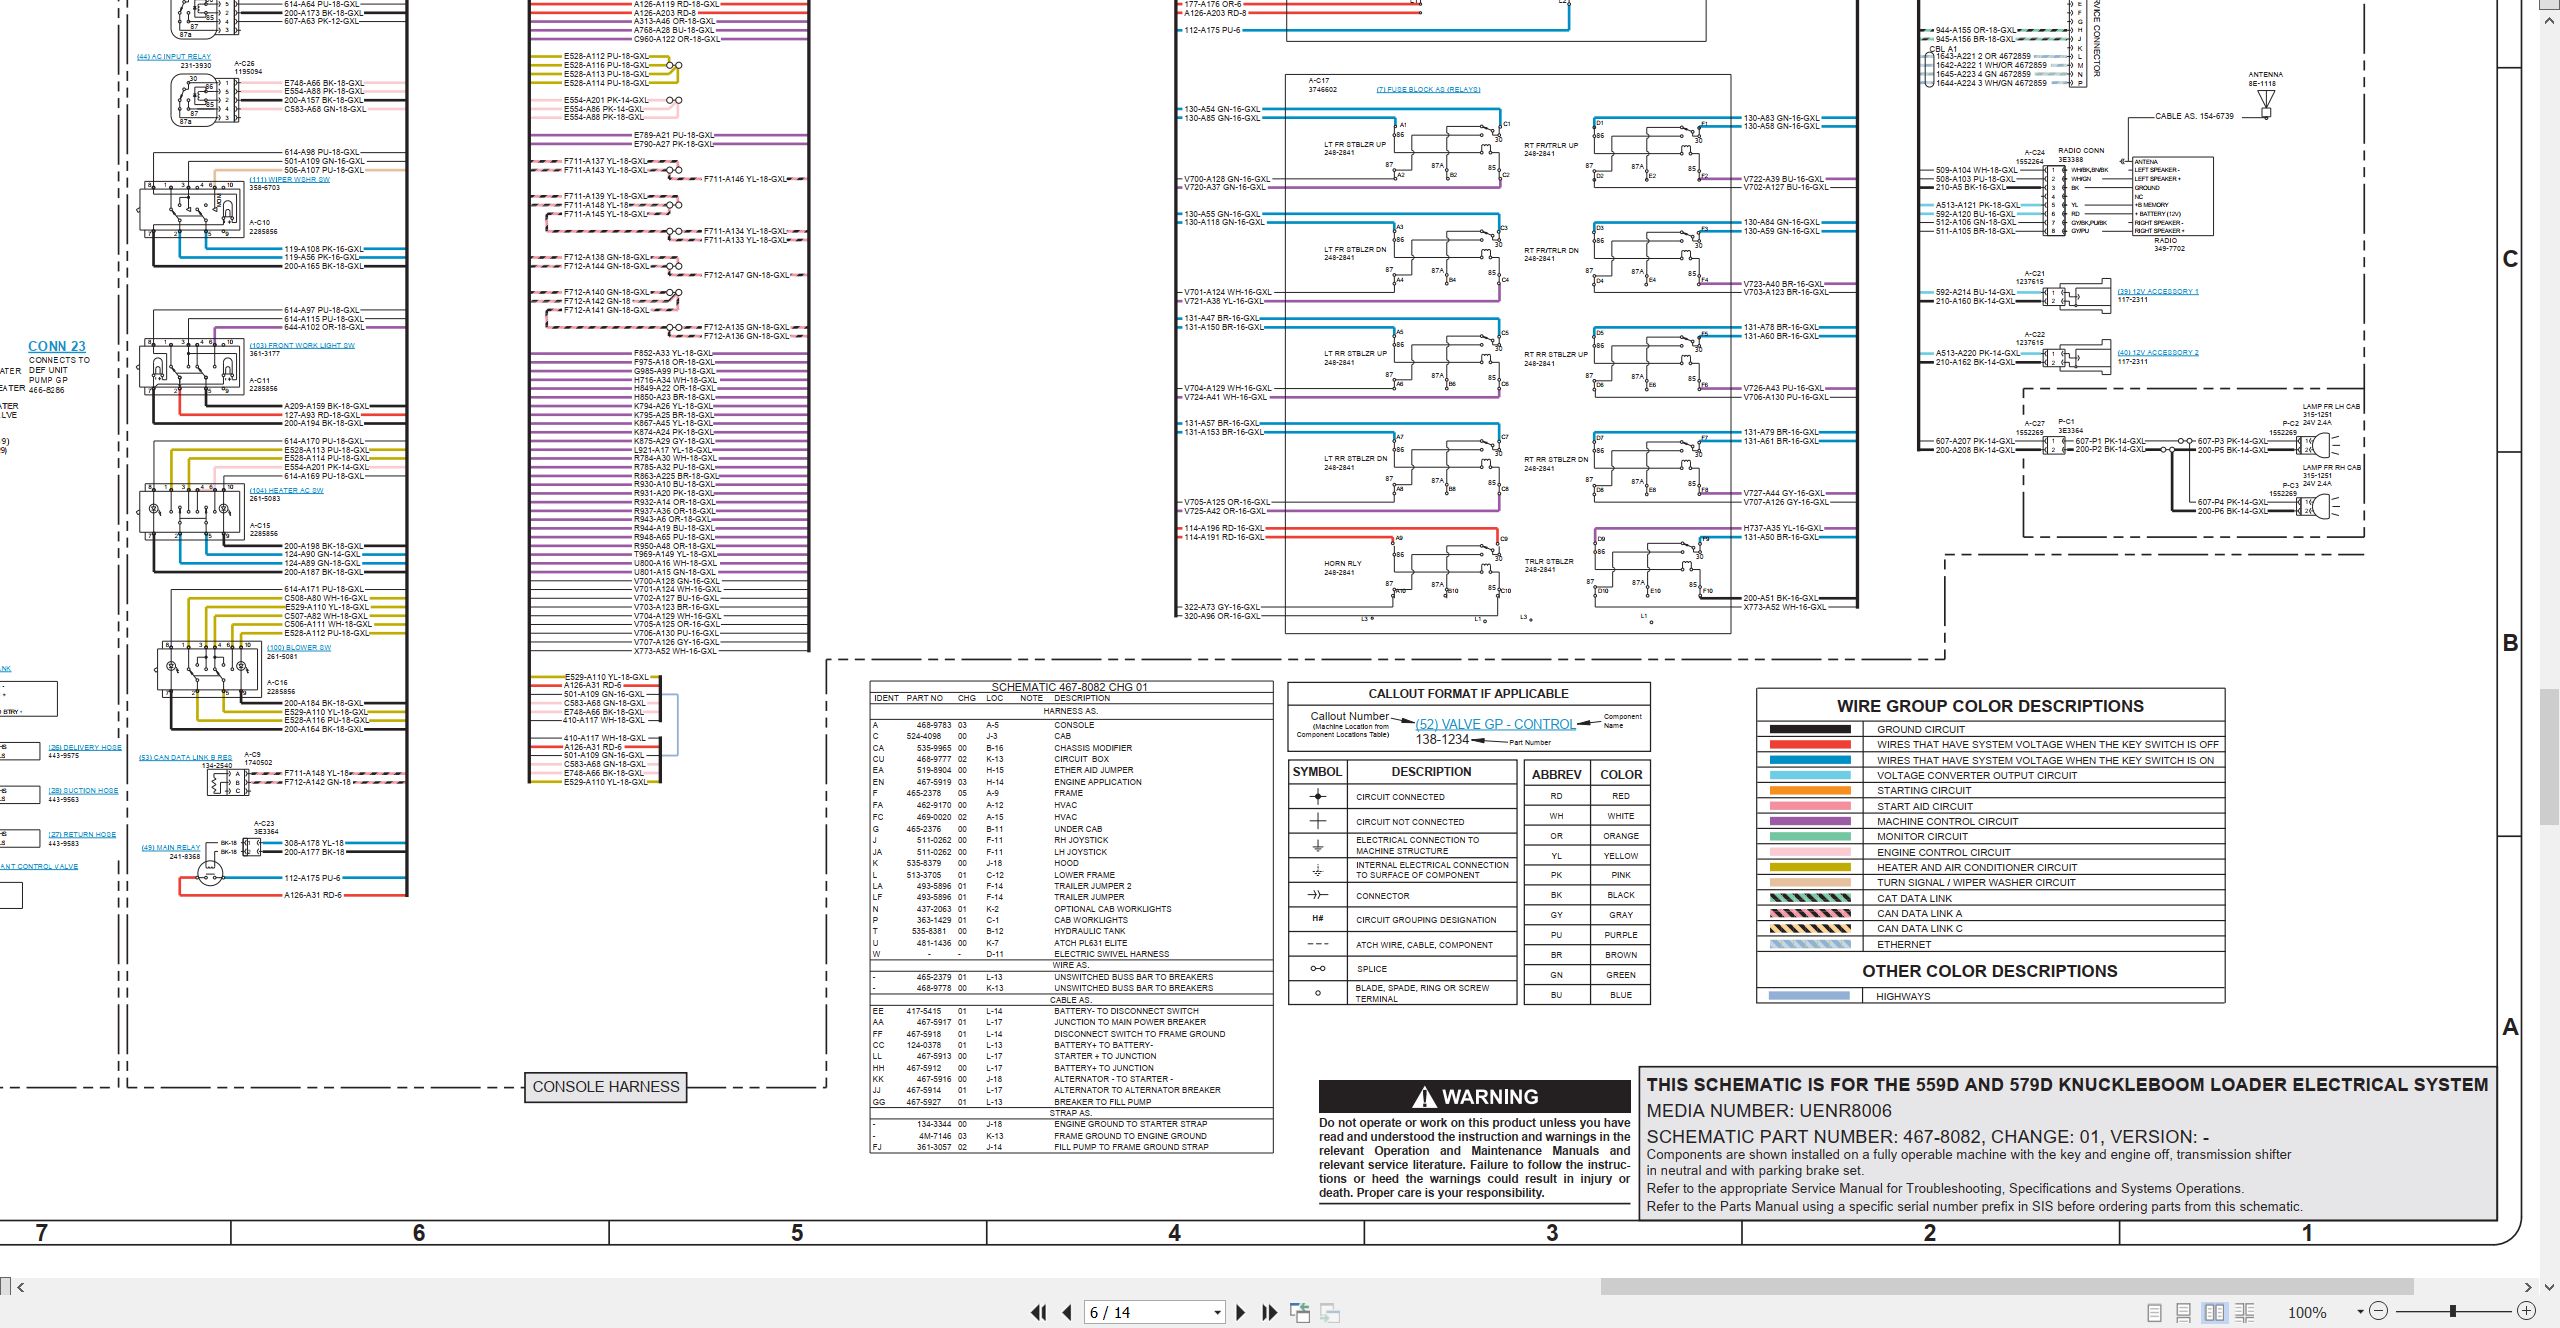Open the (53) CAN DATA LINK B RES link
Image resolution: width=2560 pixels, height=1328 pixels.
point(185,758)
